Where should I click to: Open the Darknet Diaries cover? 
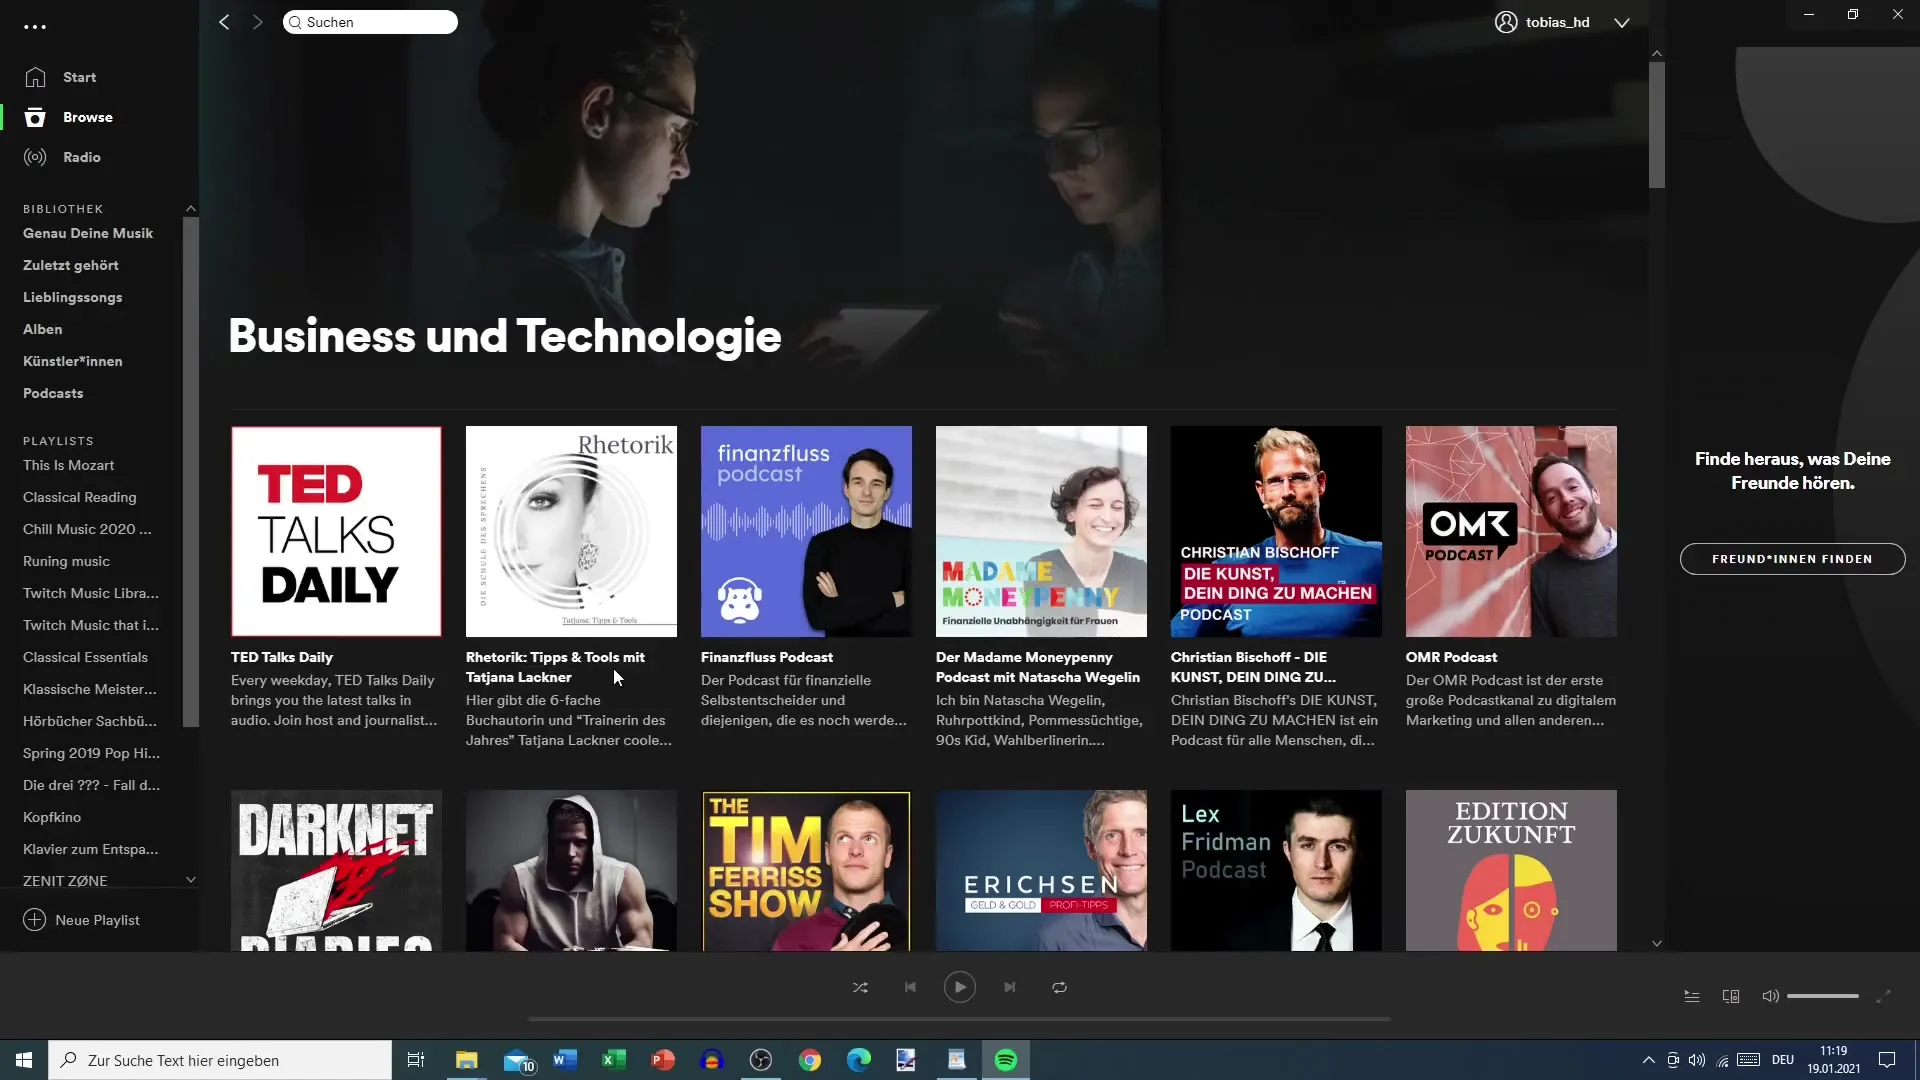click(x=336, y=870)
